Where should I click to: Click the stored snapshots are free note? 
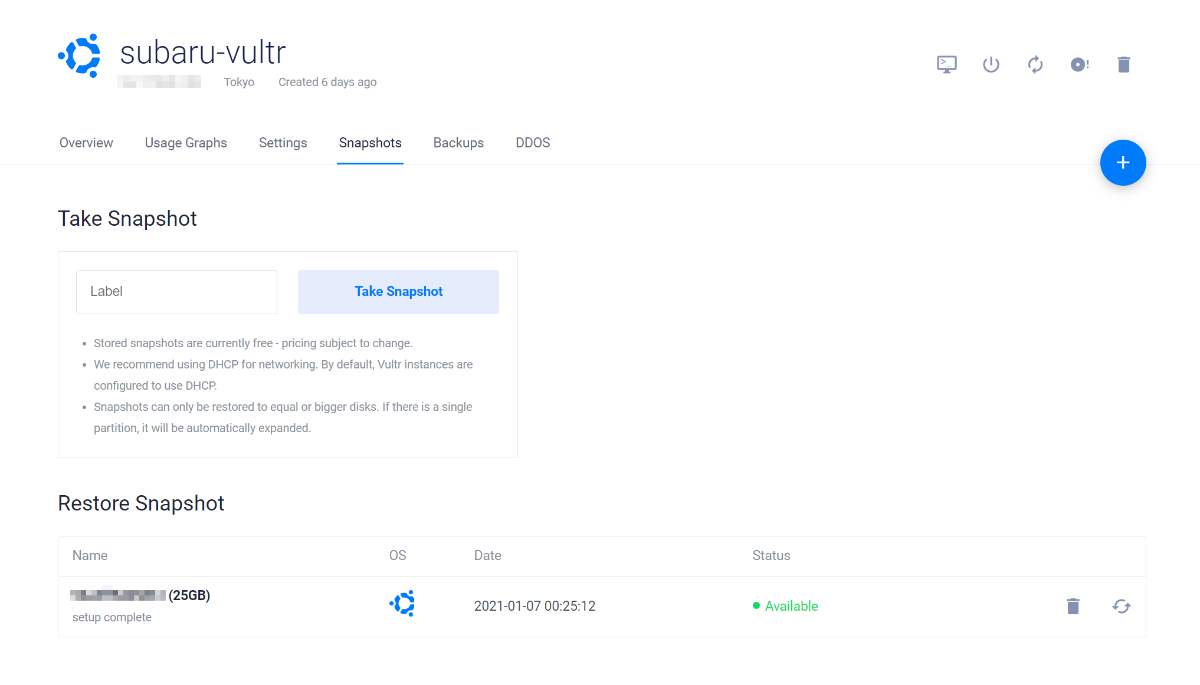(253, 343)
